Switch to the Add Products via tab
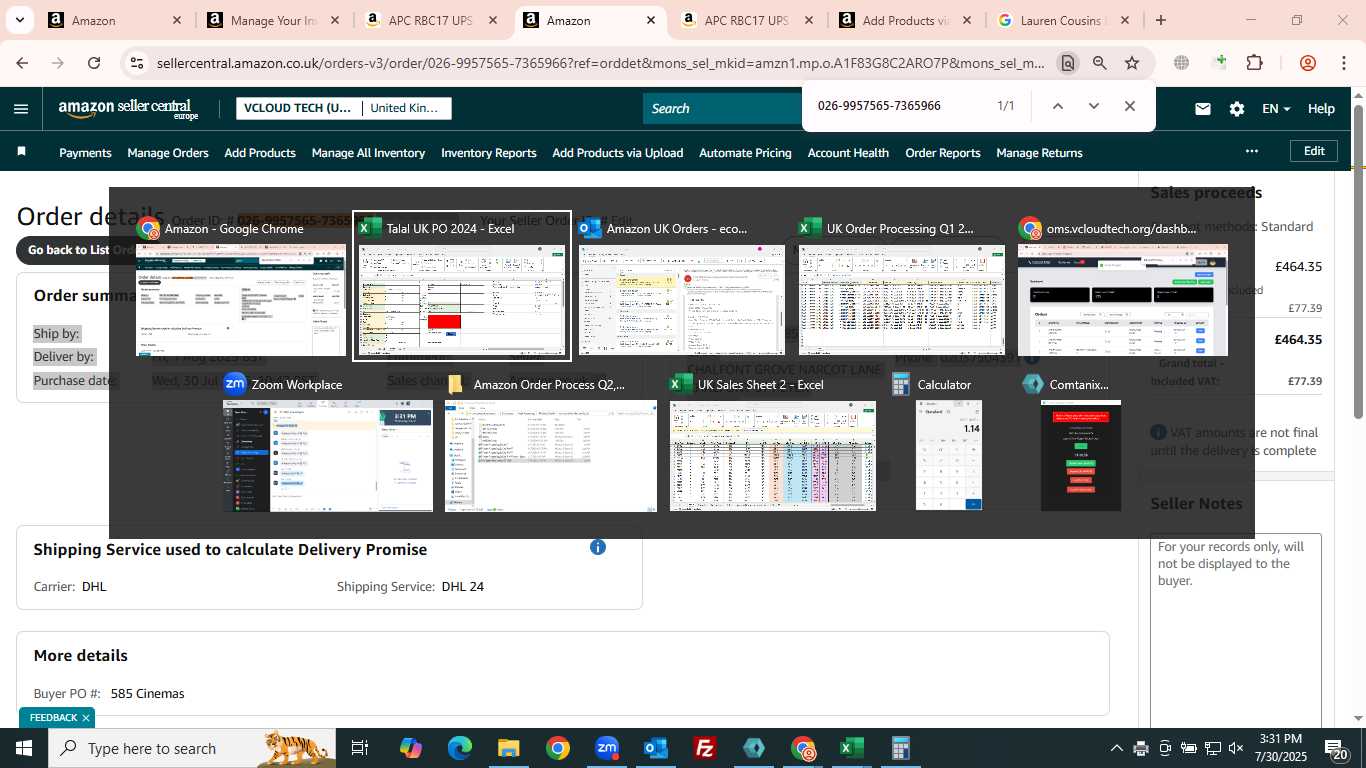 tap(905, 20)
